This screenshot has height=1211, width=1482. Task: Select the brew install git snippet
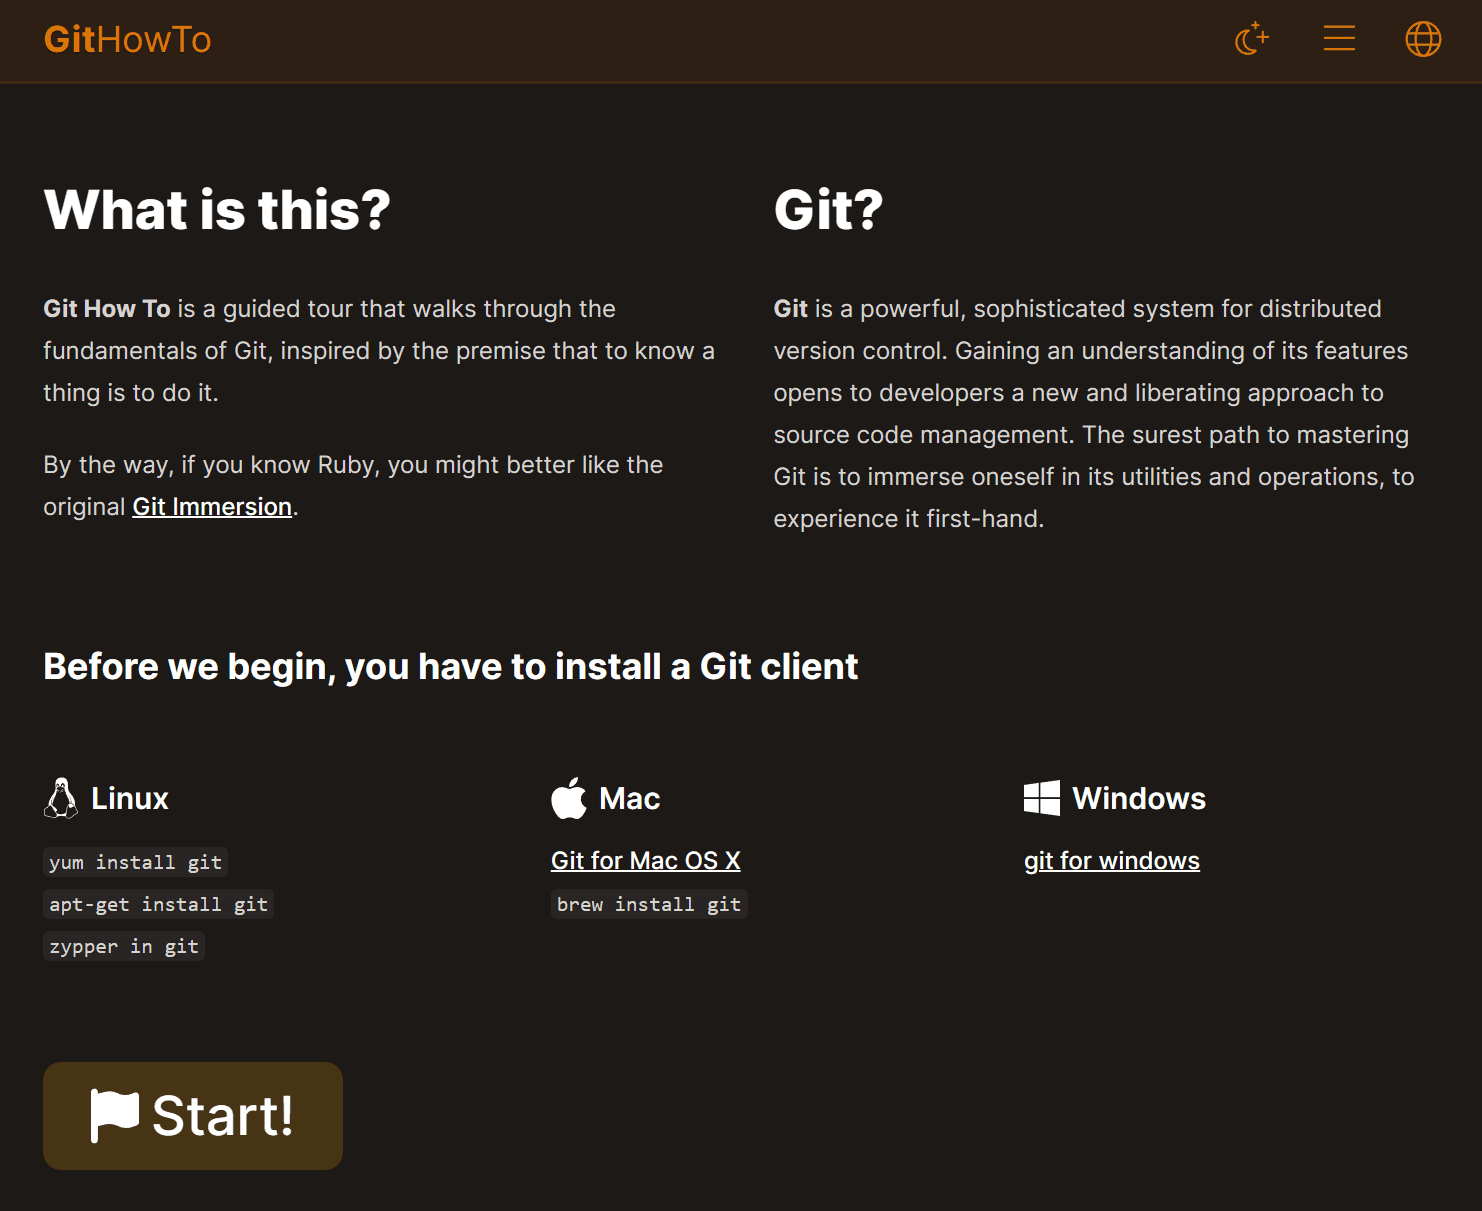648,903
